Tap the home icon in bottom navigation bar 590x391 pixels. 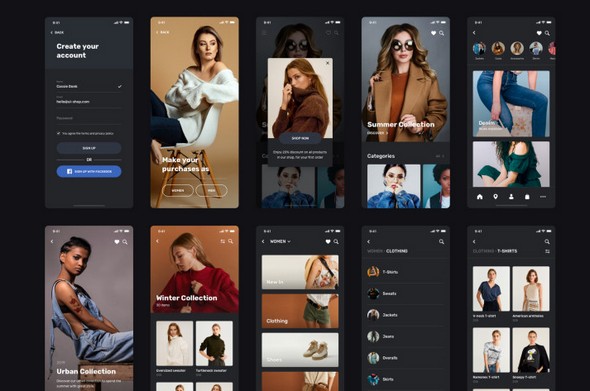tap(480, 196)
